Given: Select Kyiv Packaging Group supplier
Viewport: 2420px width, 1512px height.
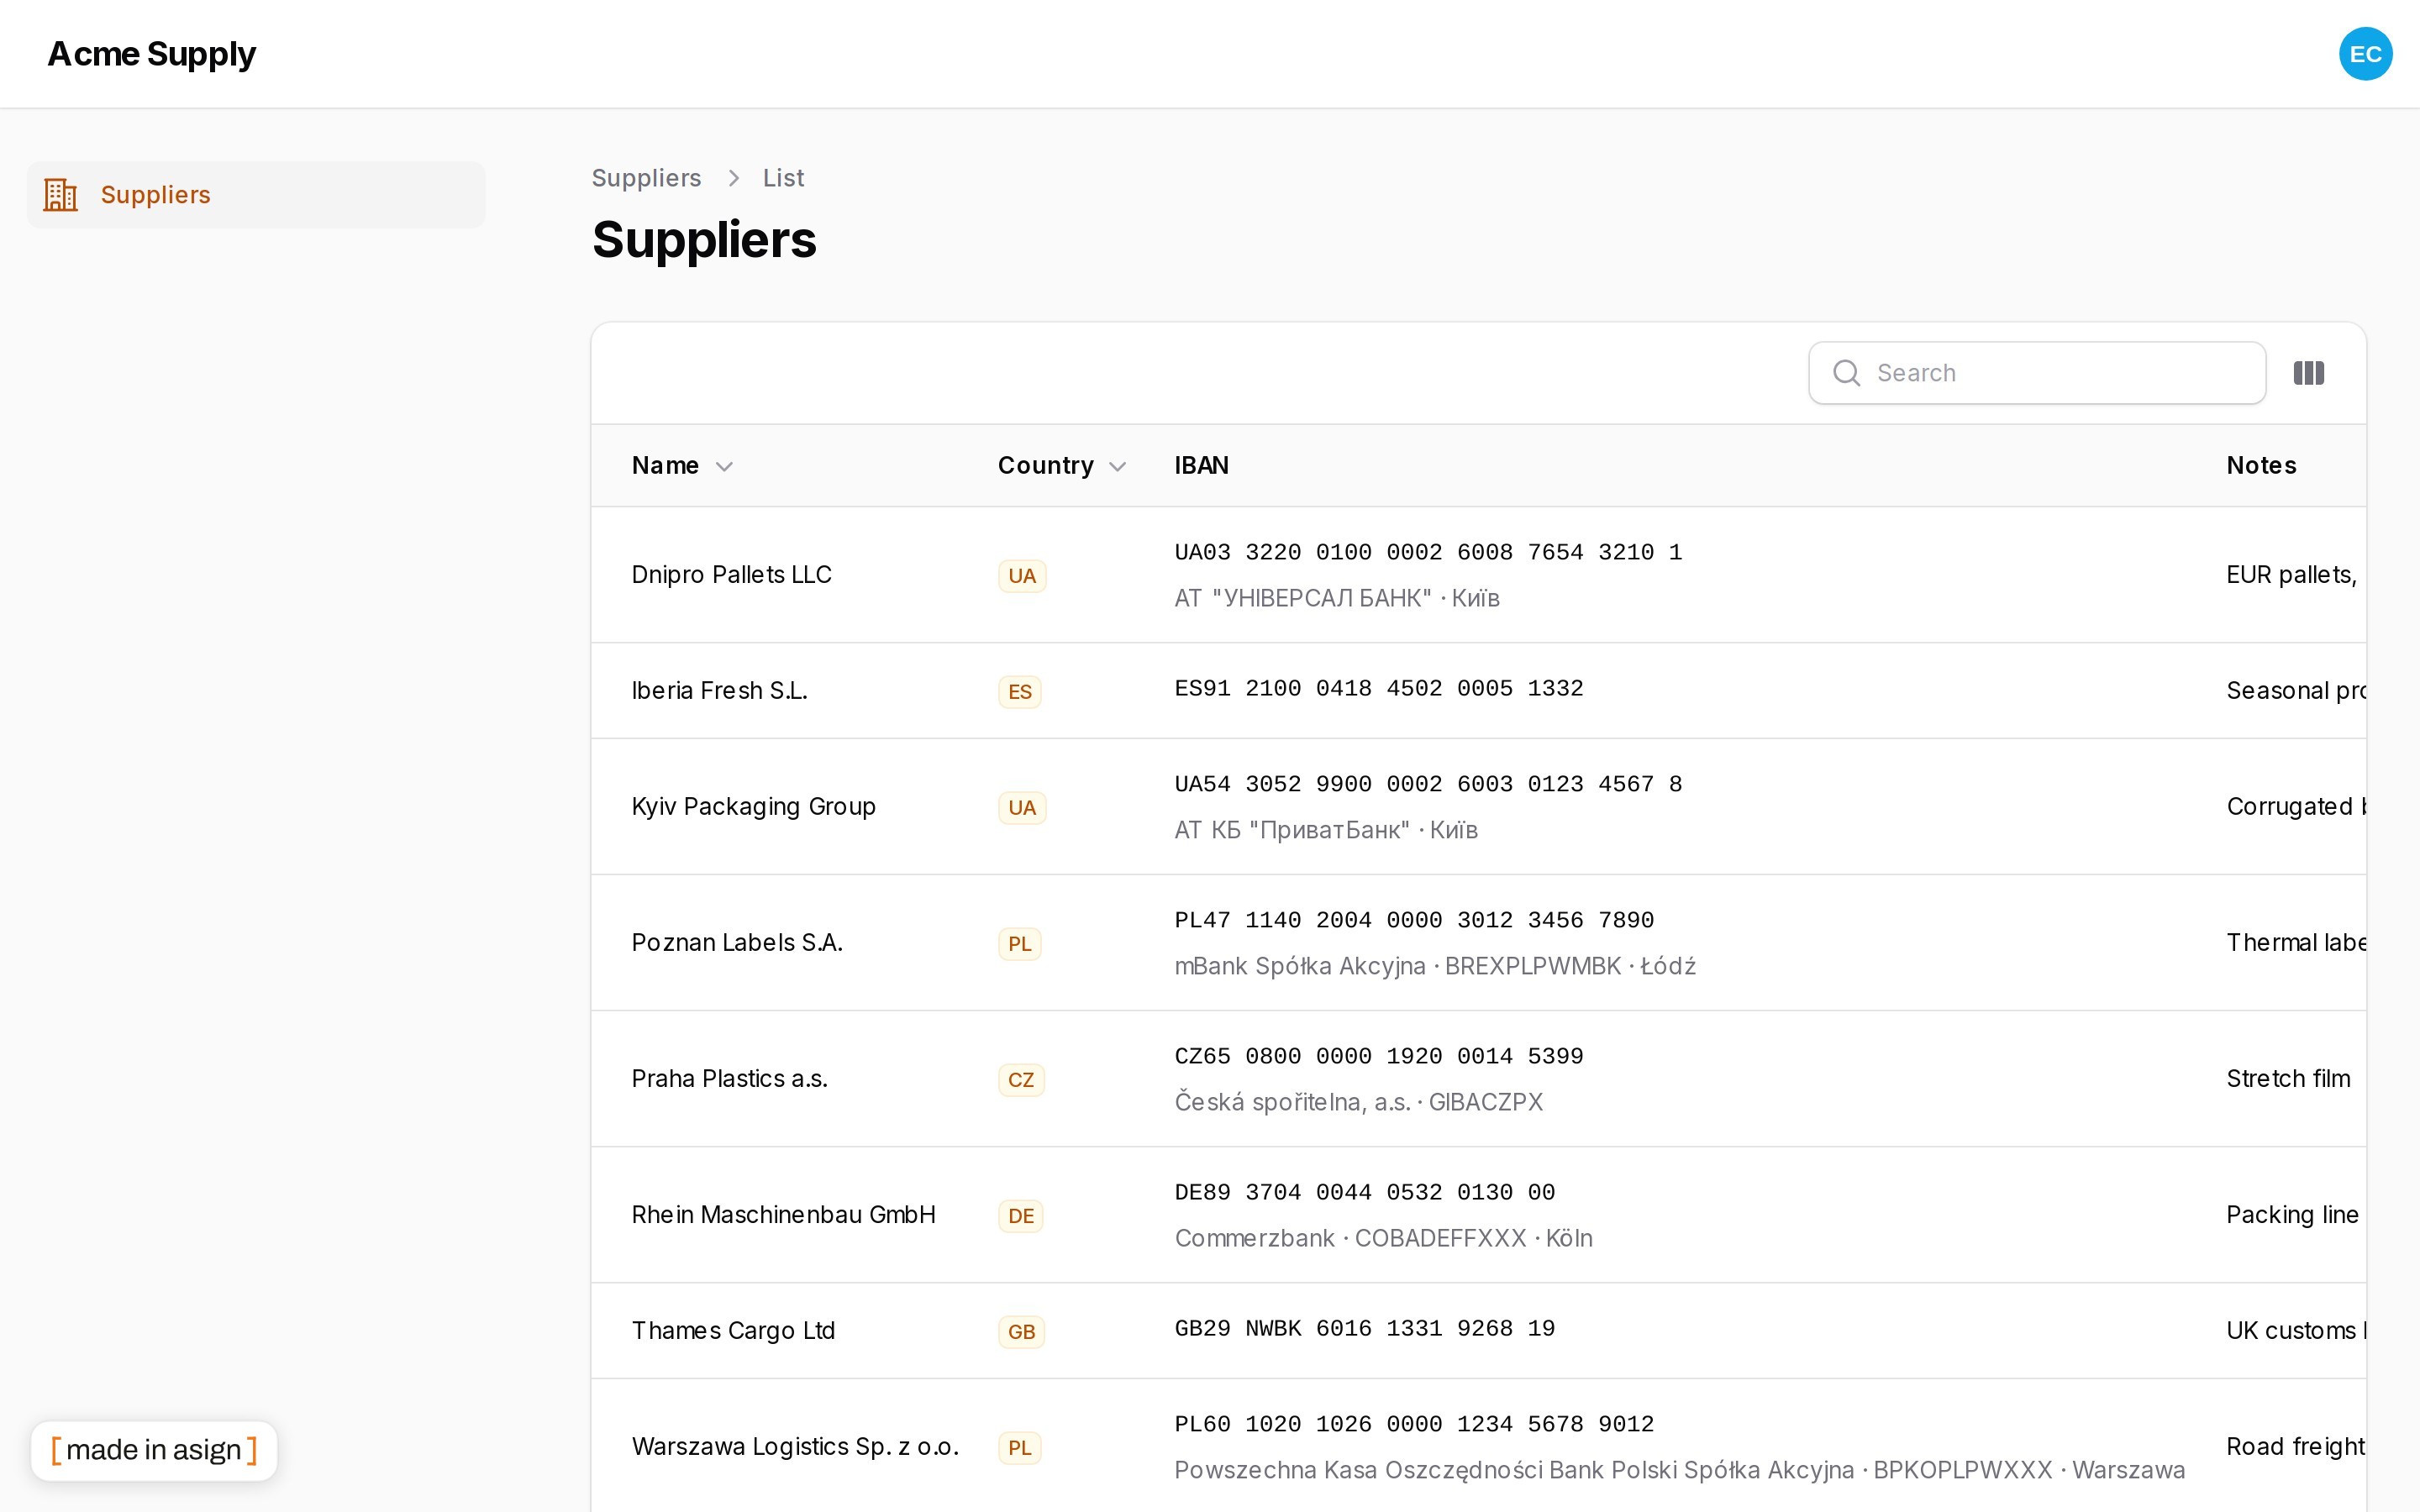Looking at the screenshot, I should point(753,807).
